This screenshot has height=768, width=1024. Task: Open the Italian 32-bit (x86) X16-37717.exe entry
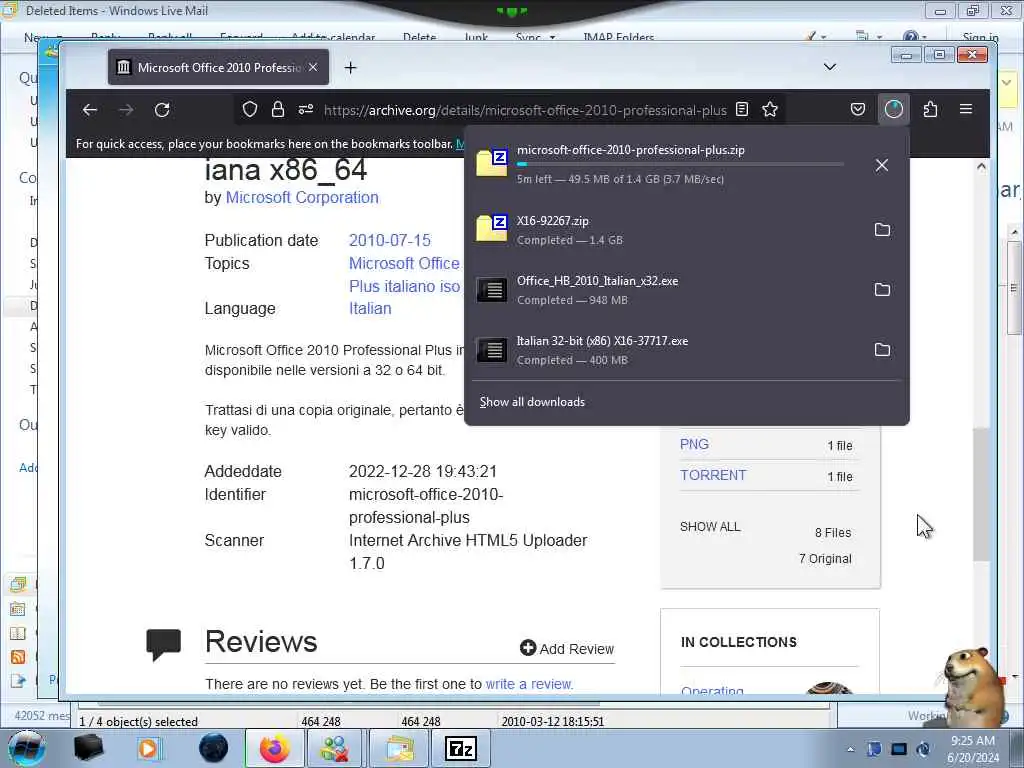pyautogui.click(x=666, y=349)
